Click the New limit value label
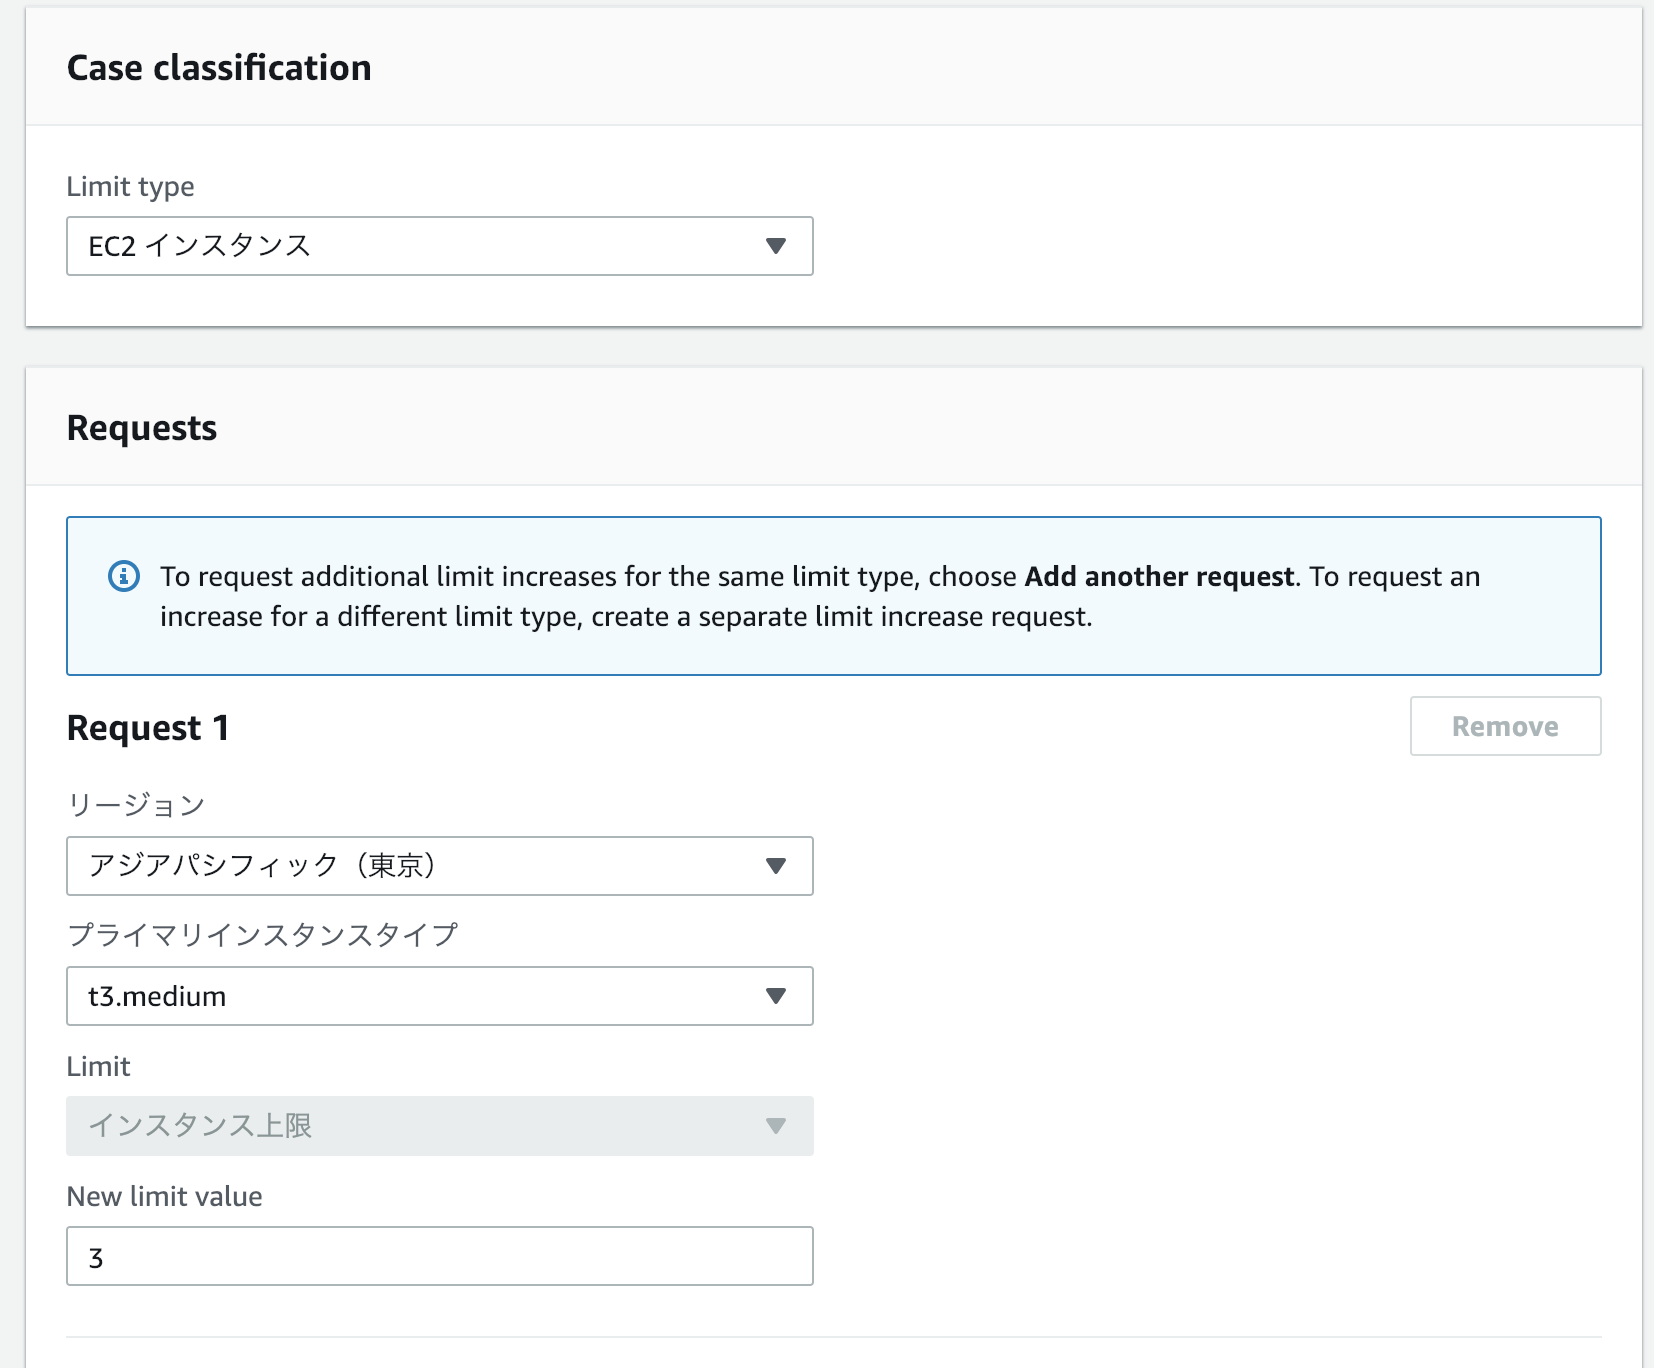 [x=164, y=1196]
